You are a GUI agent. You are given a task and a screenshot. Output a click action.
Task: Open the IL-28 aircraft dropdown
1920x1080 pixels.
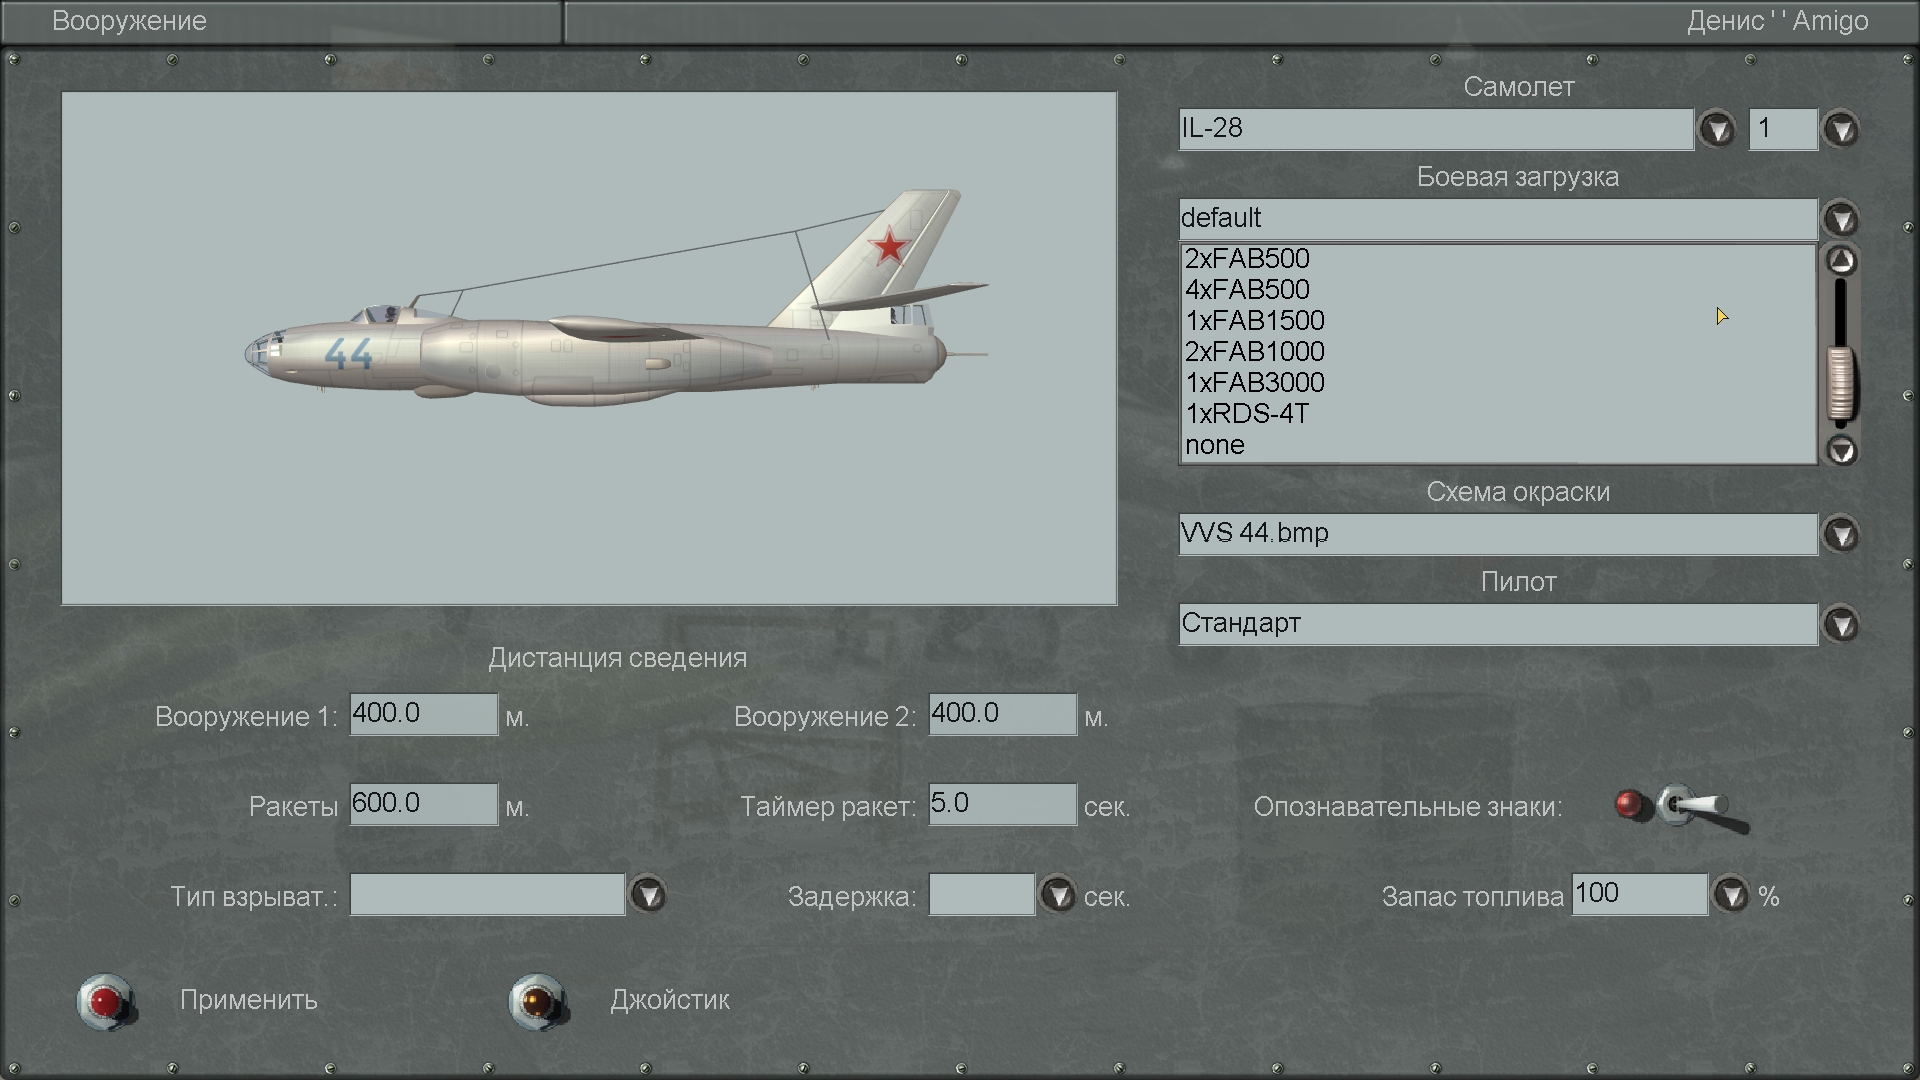(1717, 129)
